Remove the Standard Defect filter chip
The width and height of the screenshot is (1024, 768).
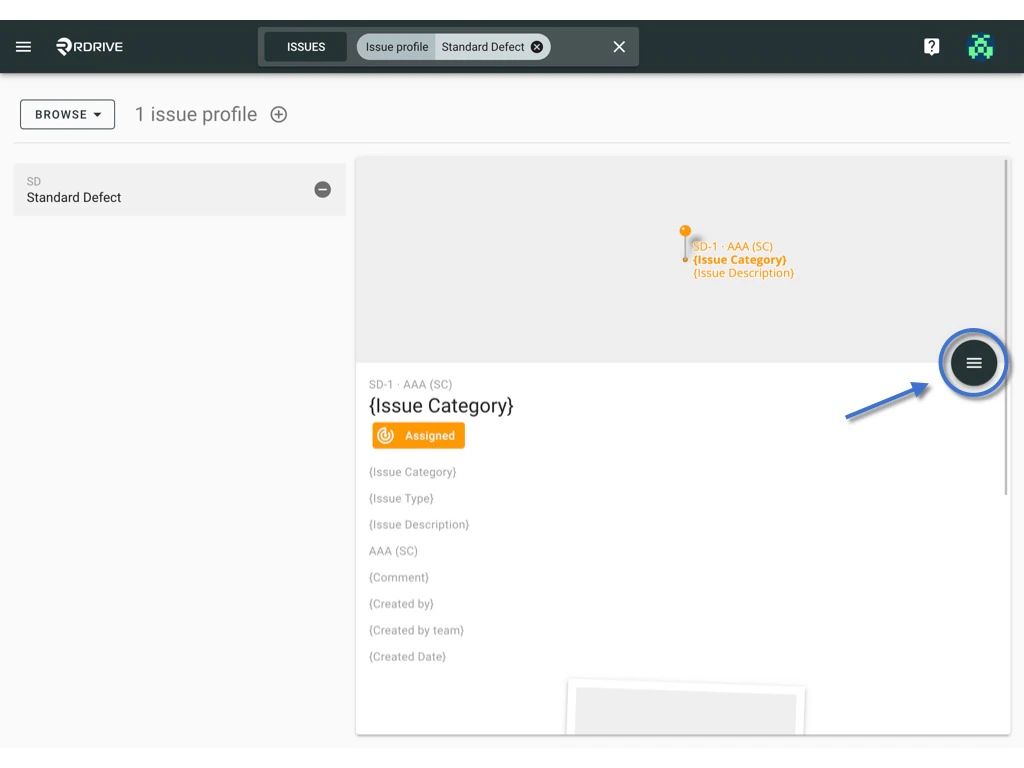pyautogui.click(x=537, y=46)
